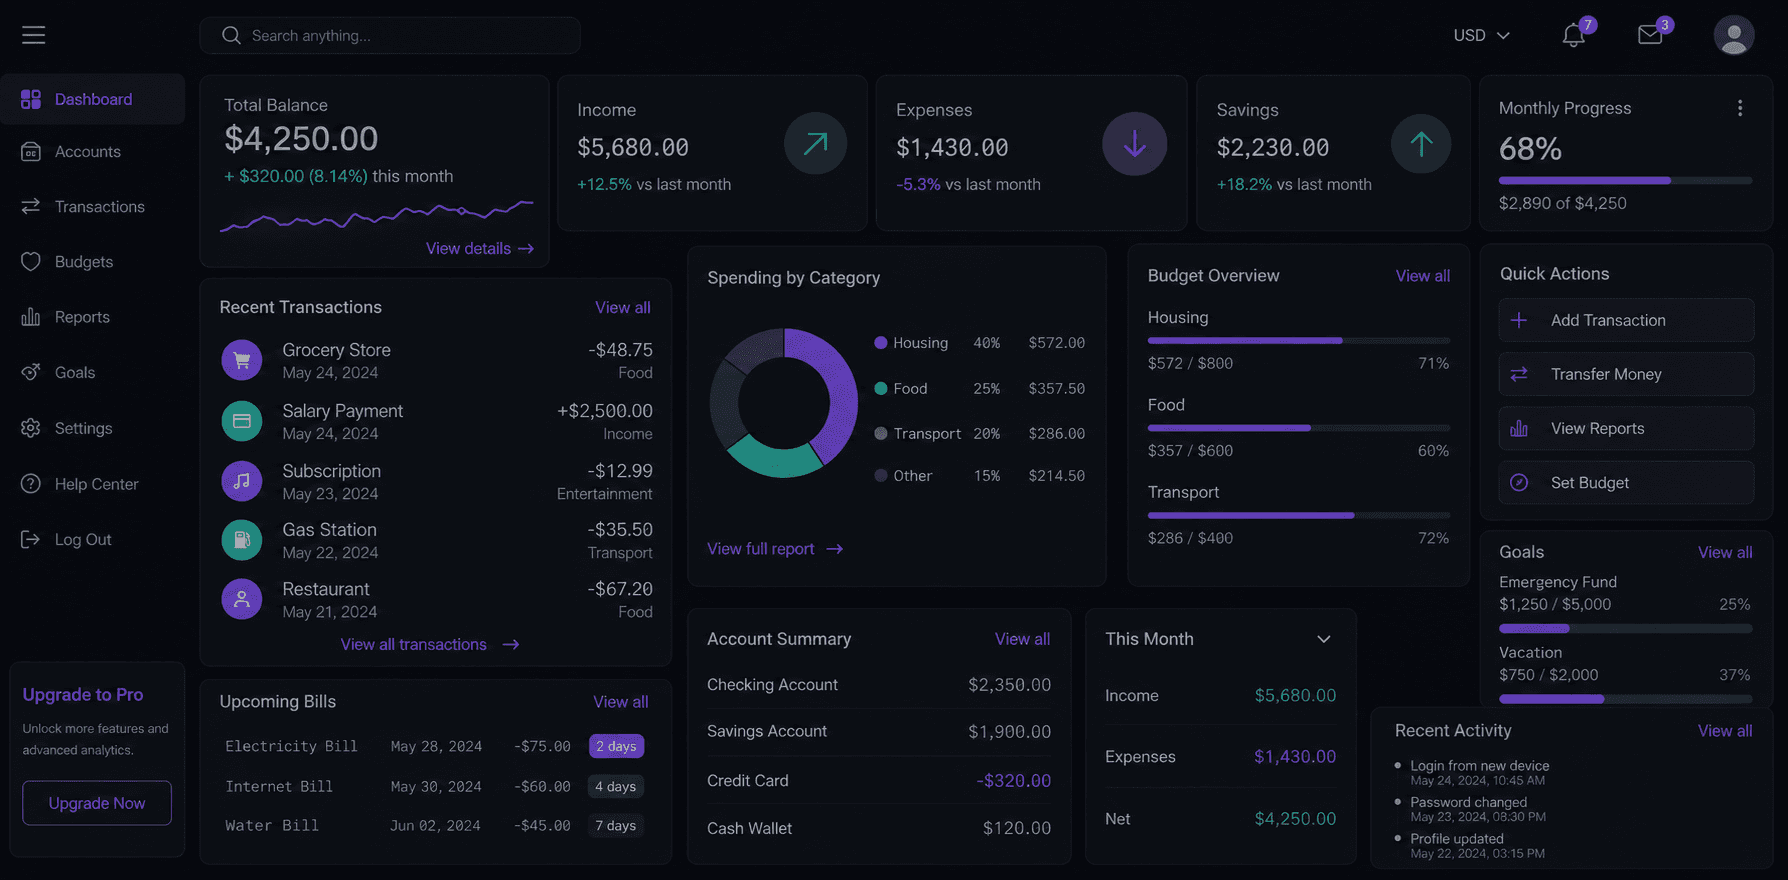This screenshot has width=1788, height=880.
Task: Click the Food teal legend dot
Action: click(881, 389)
